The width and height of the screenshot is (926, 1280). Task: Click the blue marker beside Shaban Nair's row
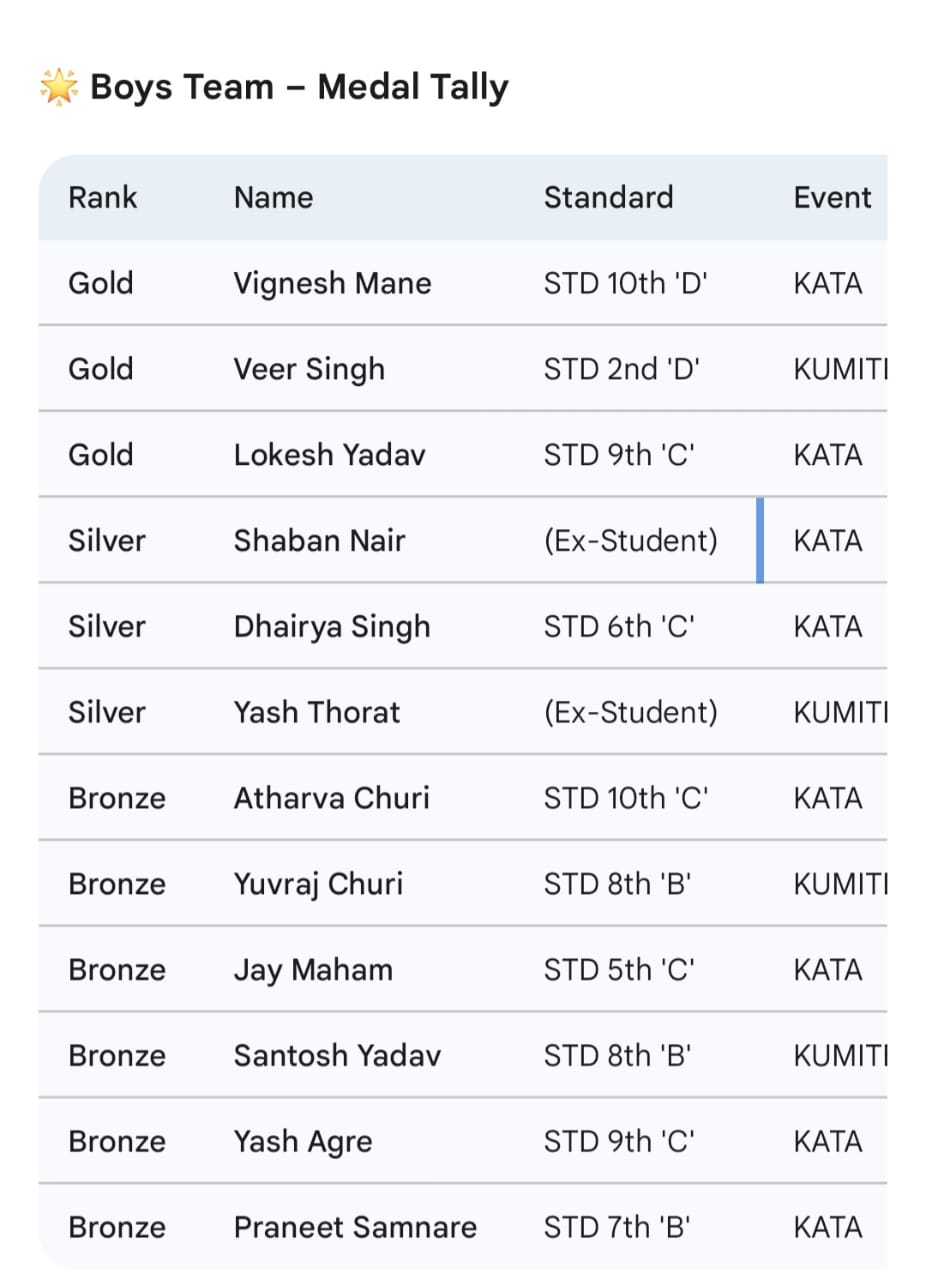click(x=760, y=541)
